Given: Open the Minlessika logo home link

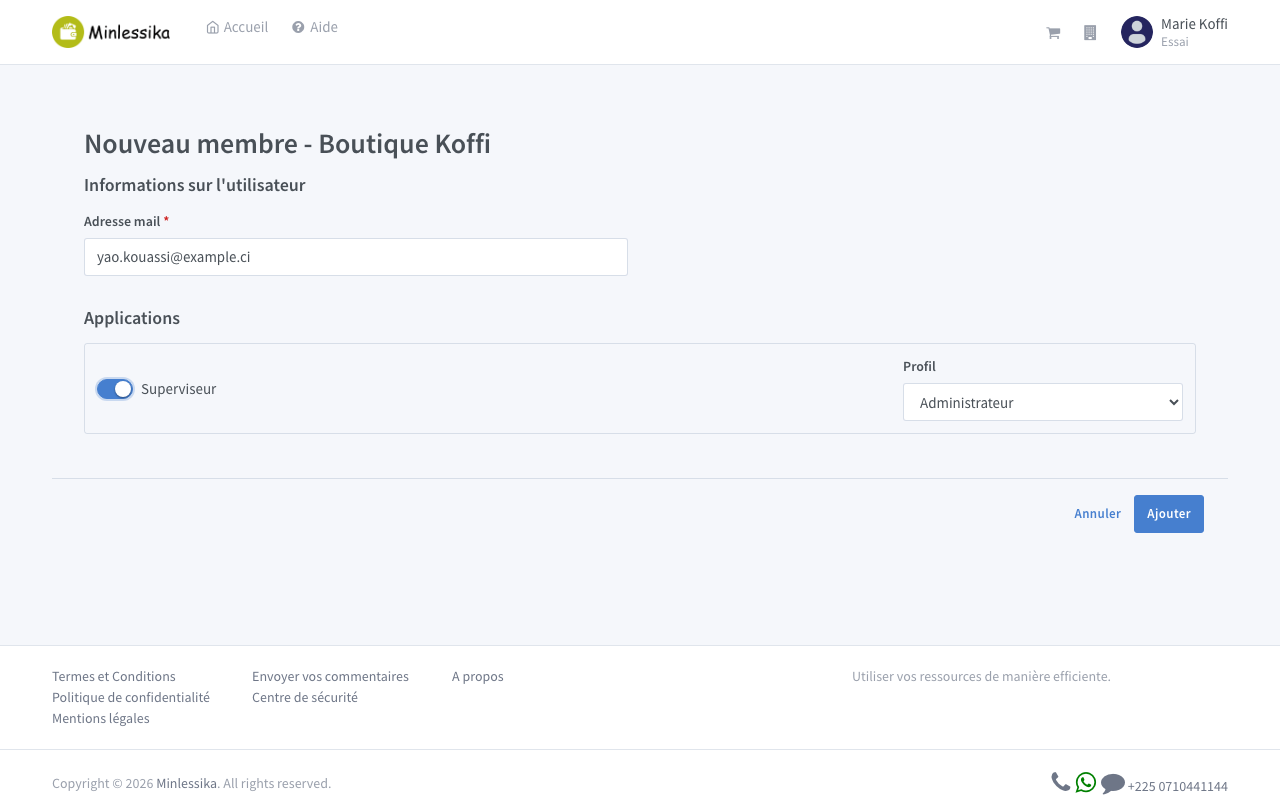Looking at the screenshot, I should 111,32.
